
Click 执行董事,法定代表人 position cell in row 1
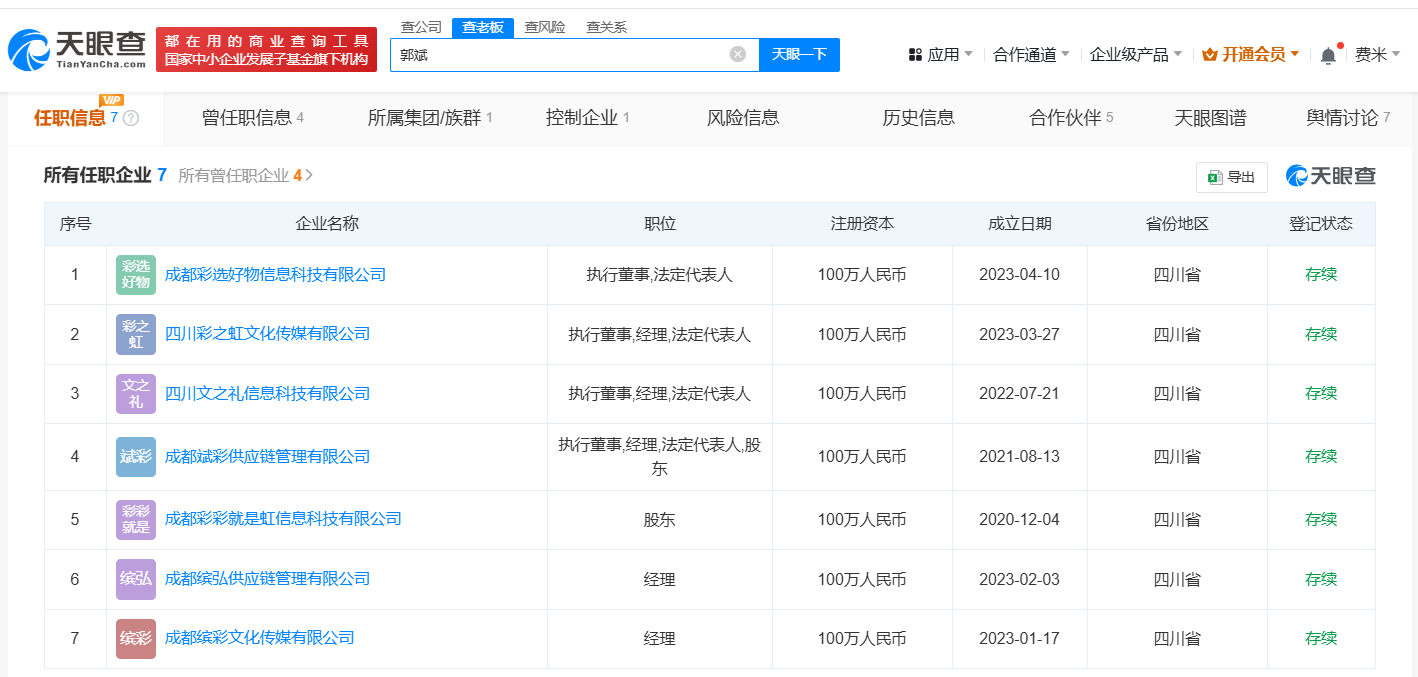pyautogui.click(x=660, y=275)
